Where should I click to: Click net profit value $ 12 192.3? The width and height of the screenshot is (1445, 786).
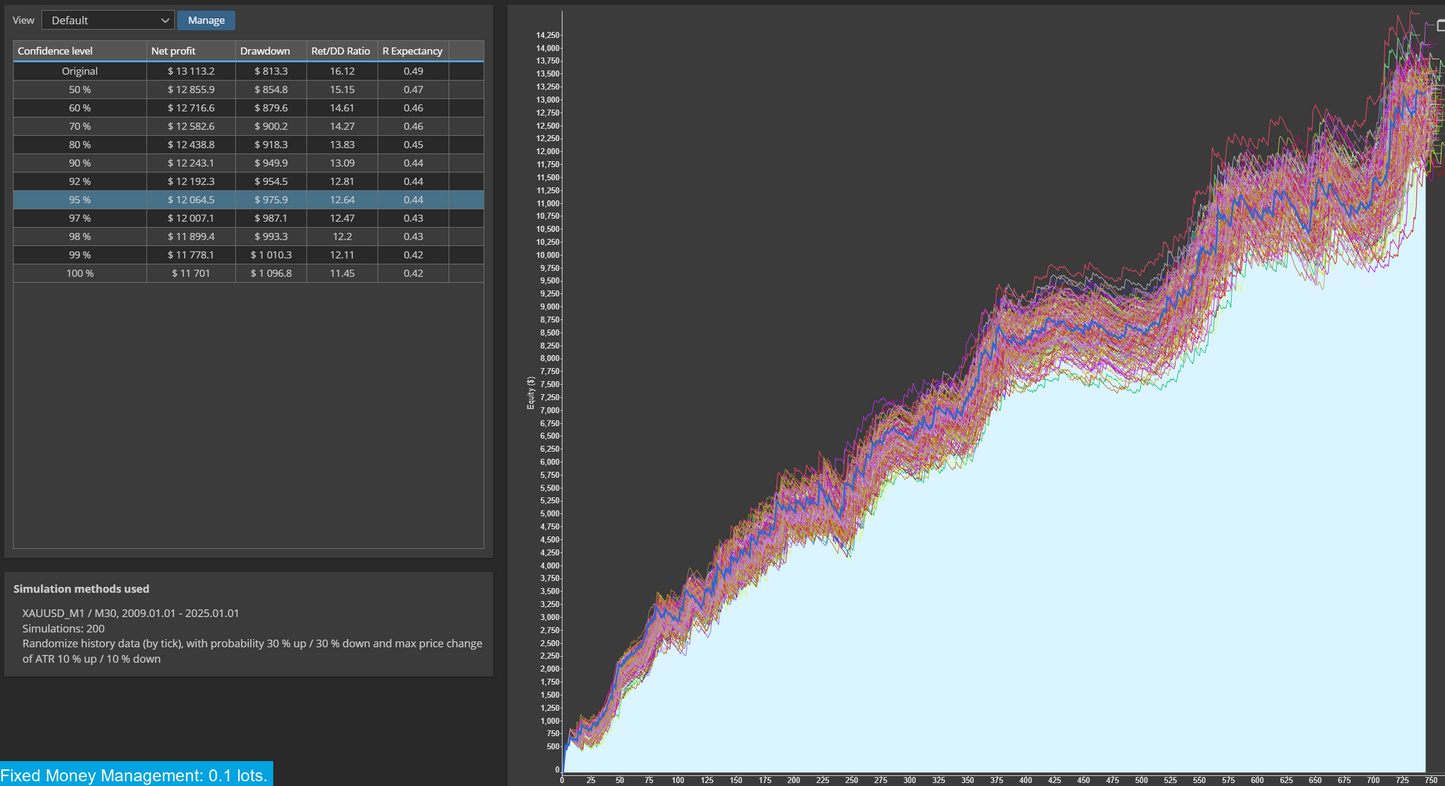(191, 181)
